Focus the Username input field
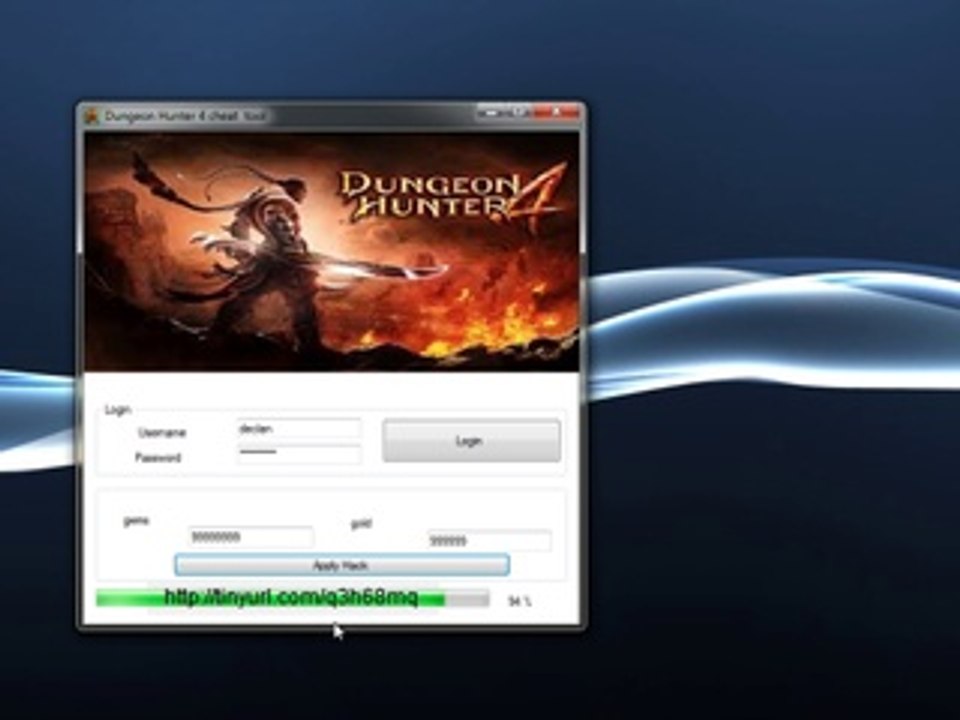 (299, 429)
